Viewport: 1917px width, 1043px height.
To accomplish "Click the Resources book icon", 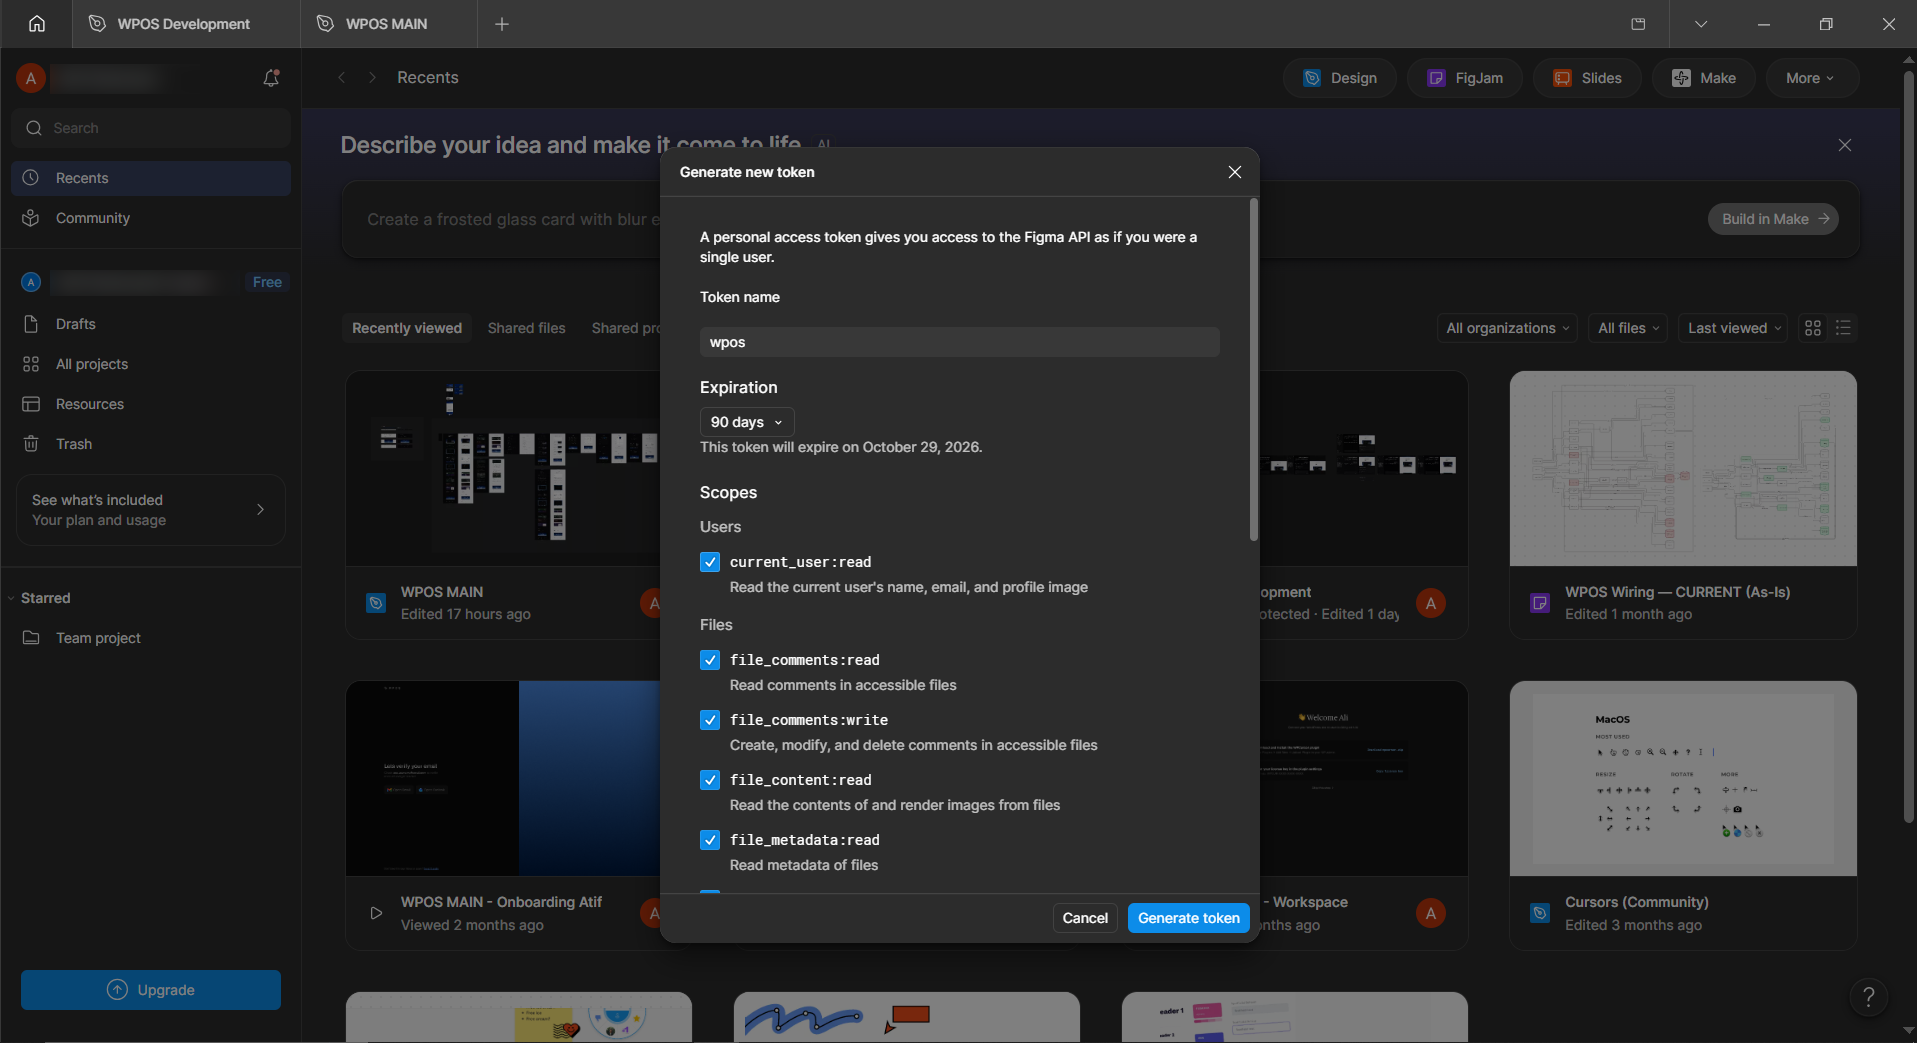I will click(x=31, y=404).
